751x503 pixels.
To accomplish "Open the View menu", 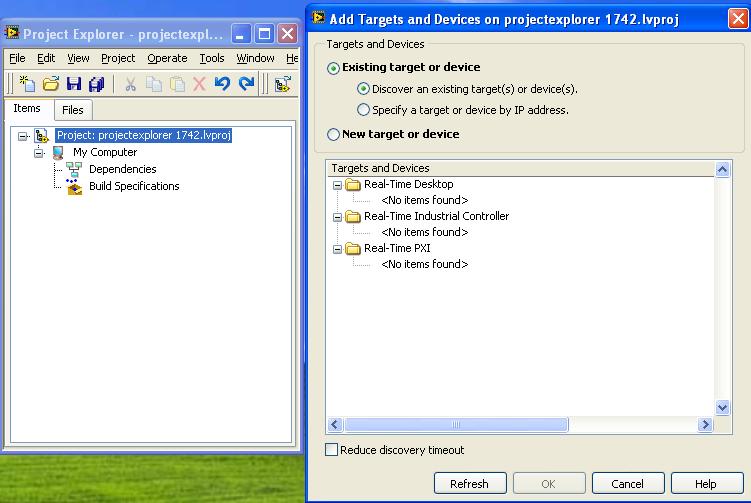I will 78,58.
